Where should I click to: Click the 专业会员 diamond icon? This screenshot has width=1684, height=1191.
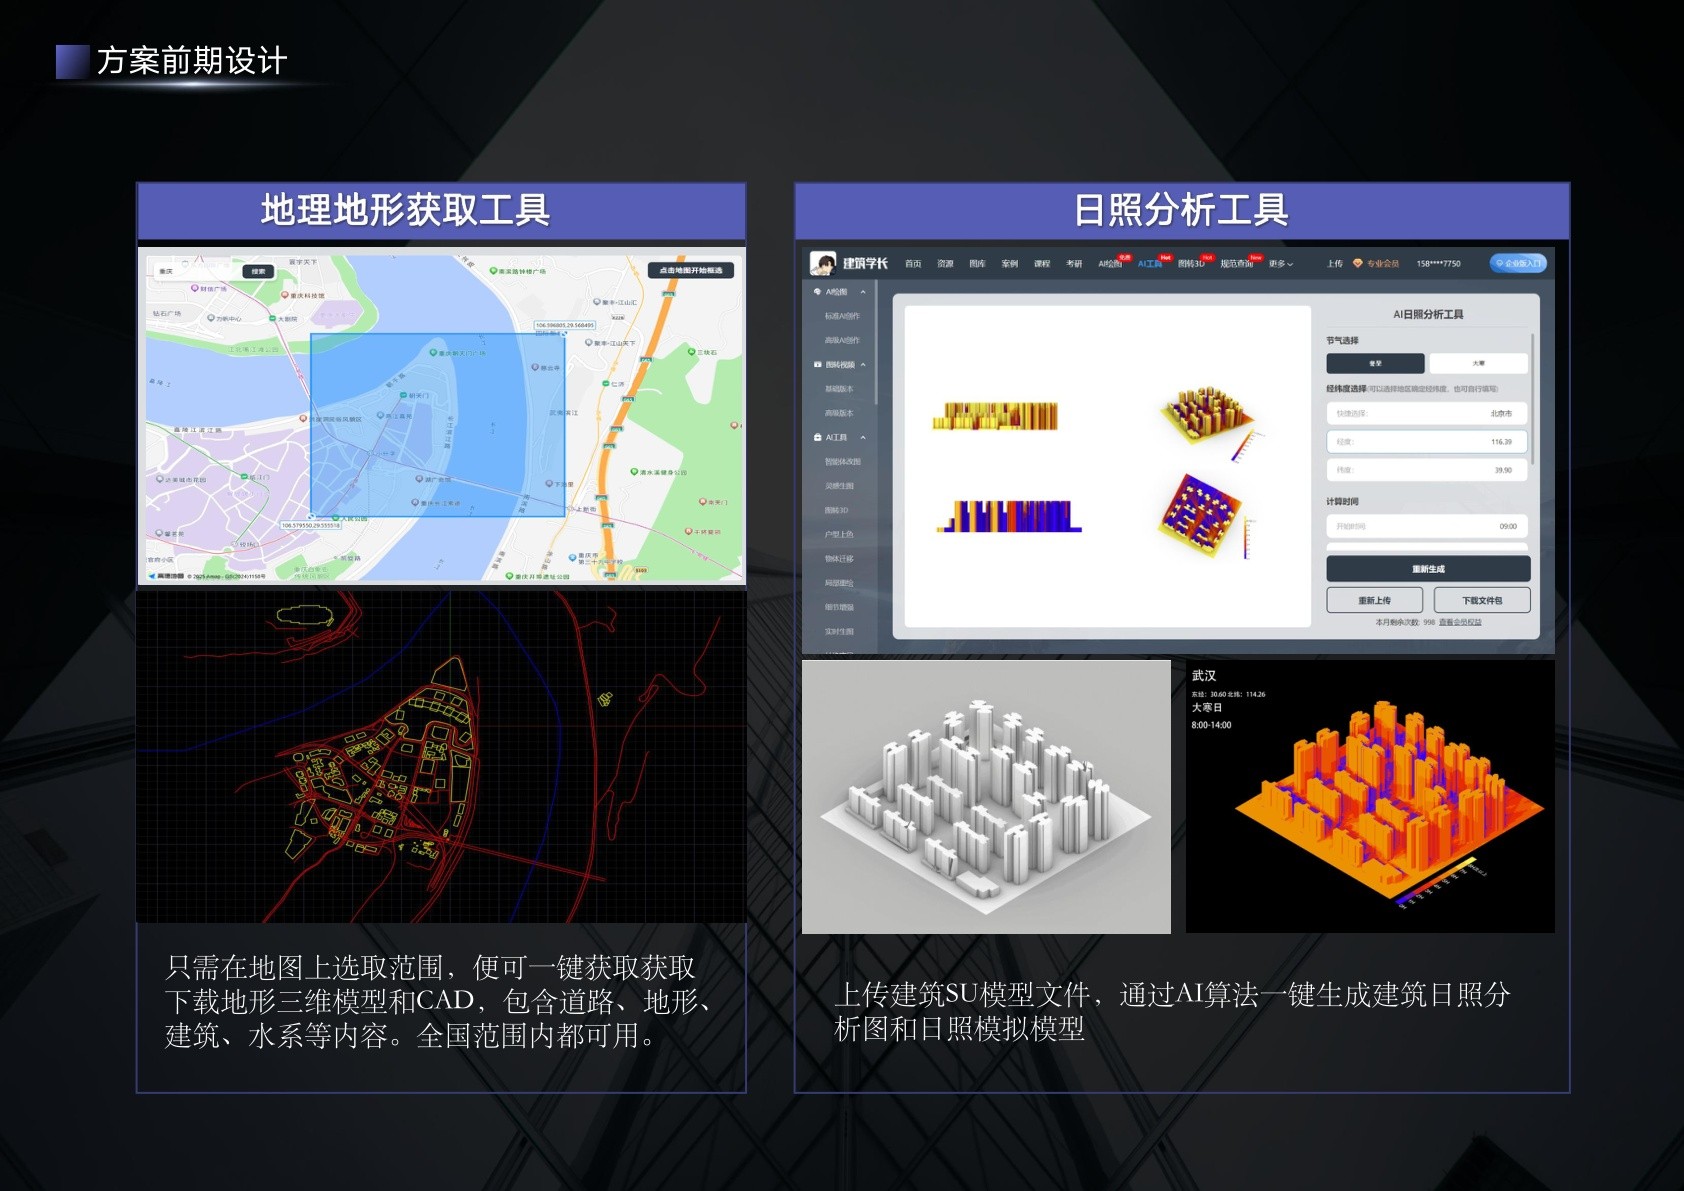pos(1357,264)
